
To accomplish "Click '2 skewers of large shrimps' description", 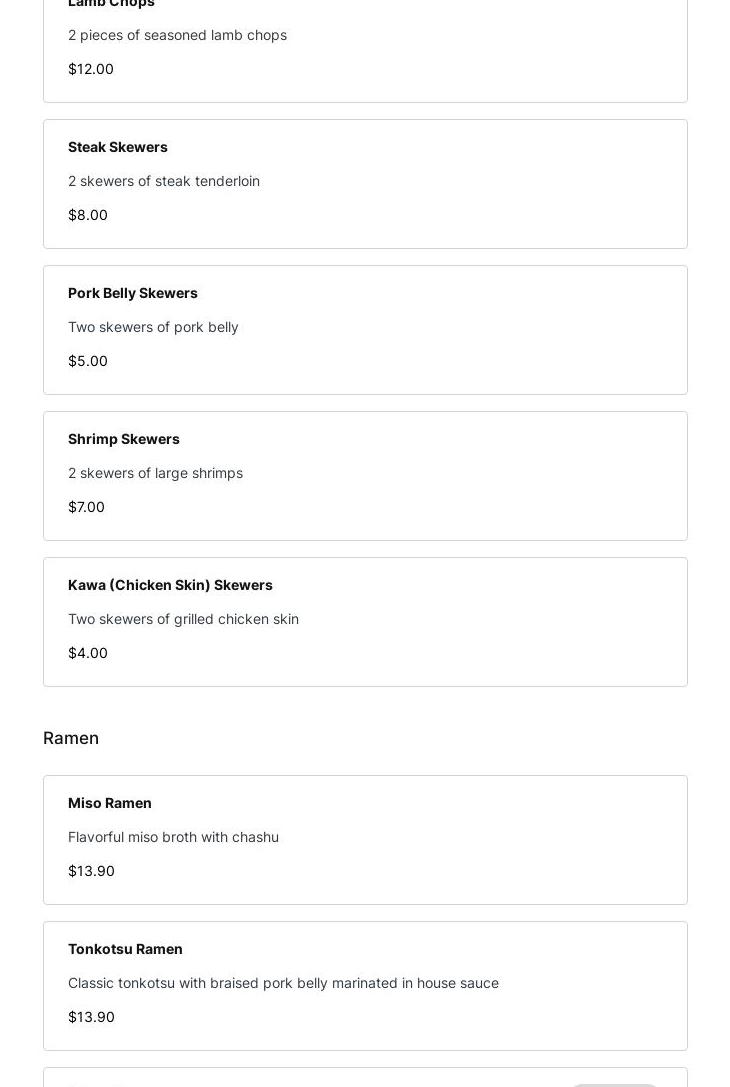I will 155,473.
